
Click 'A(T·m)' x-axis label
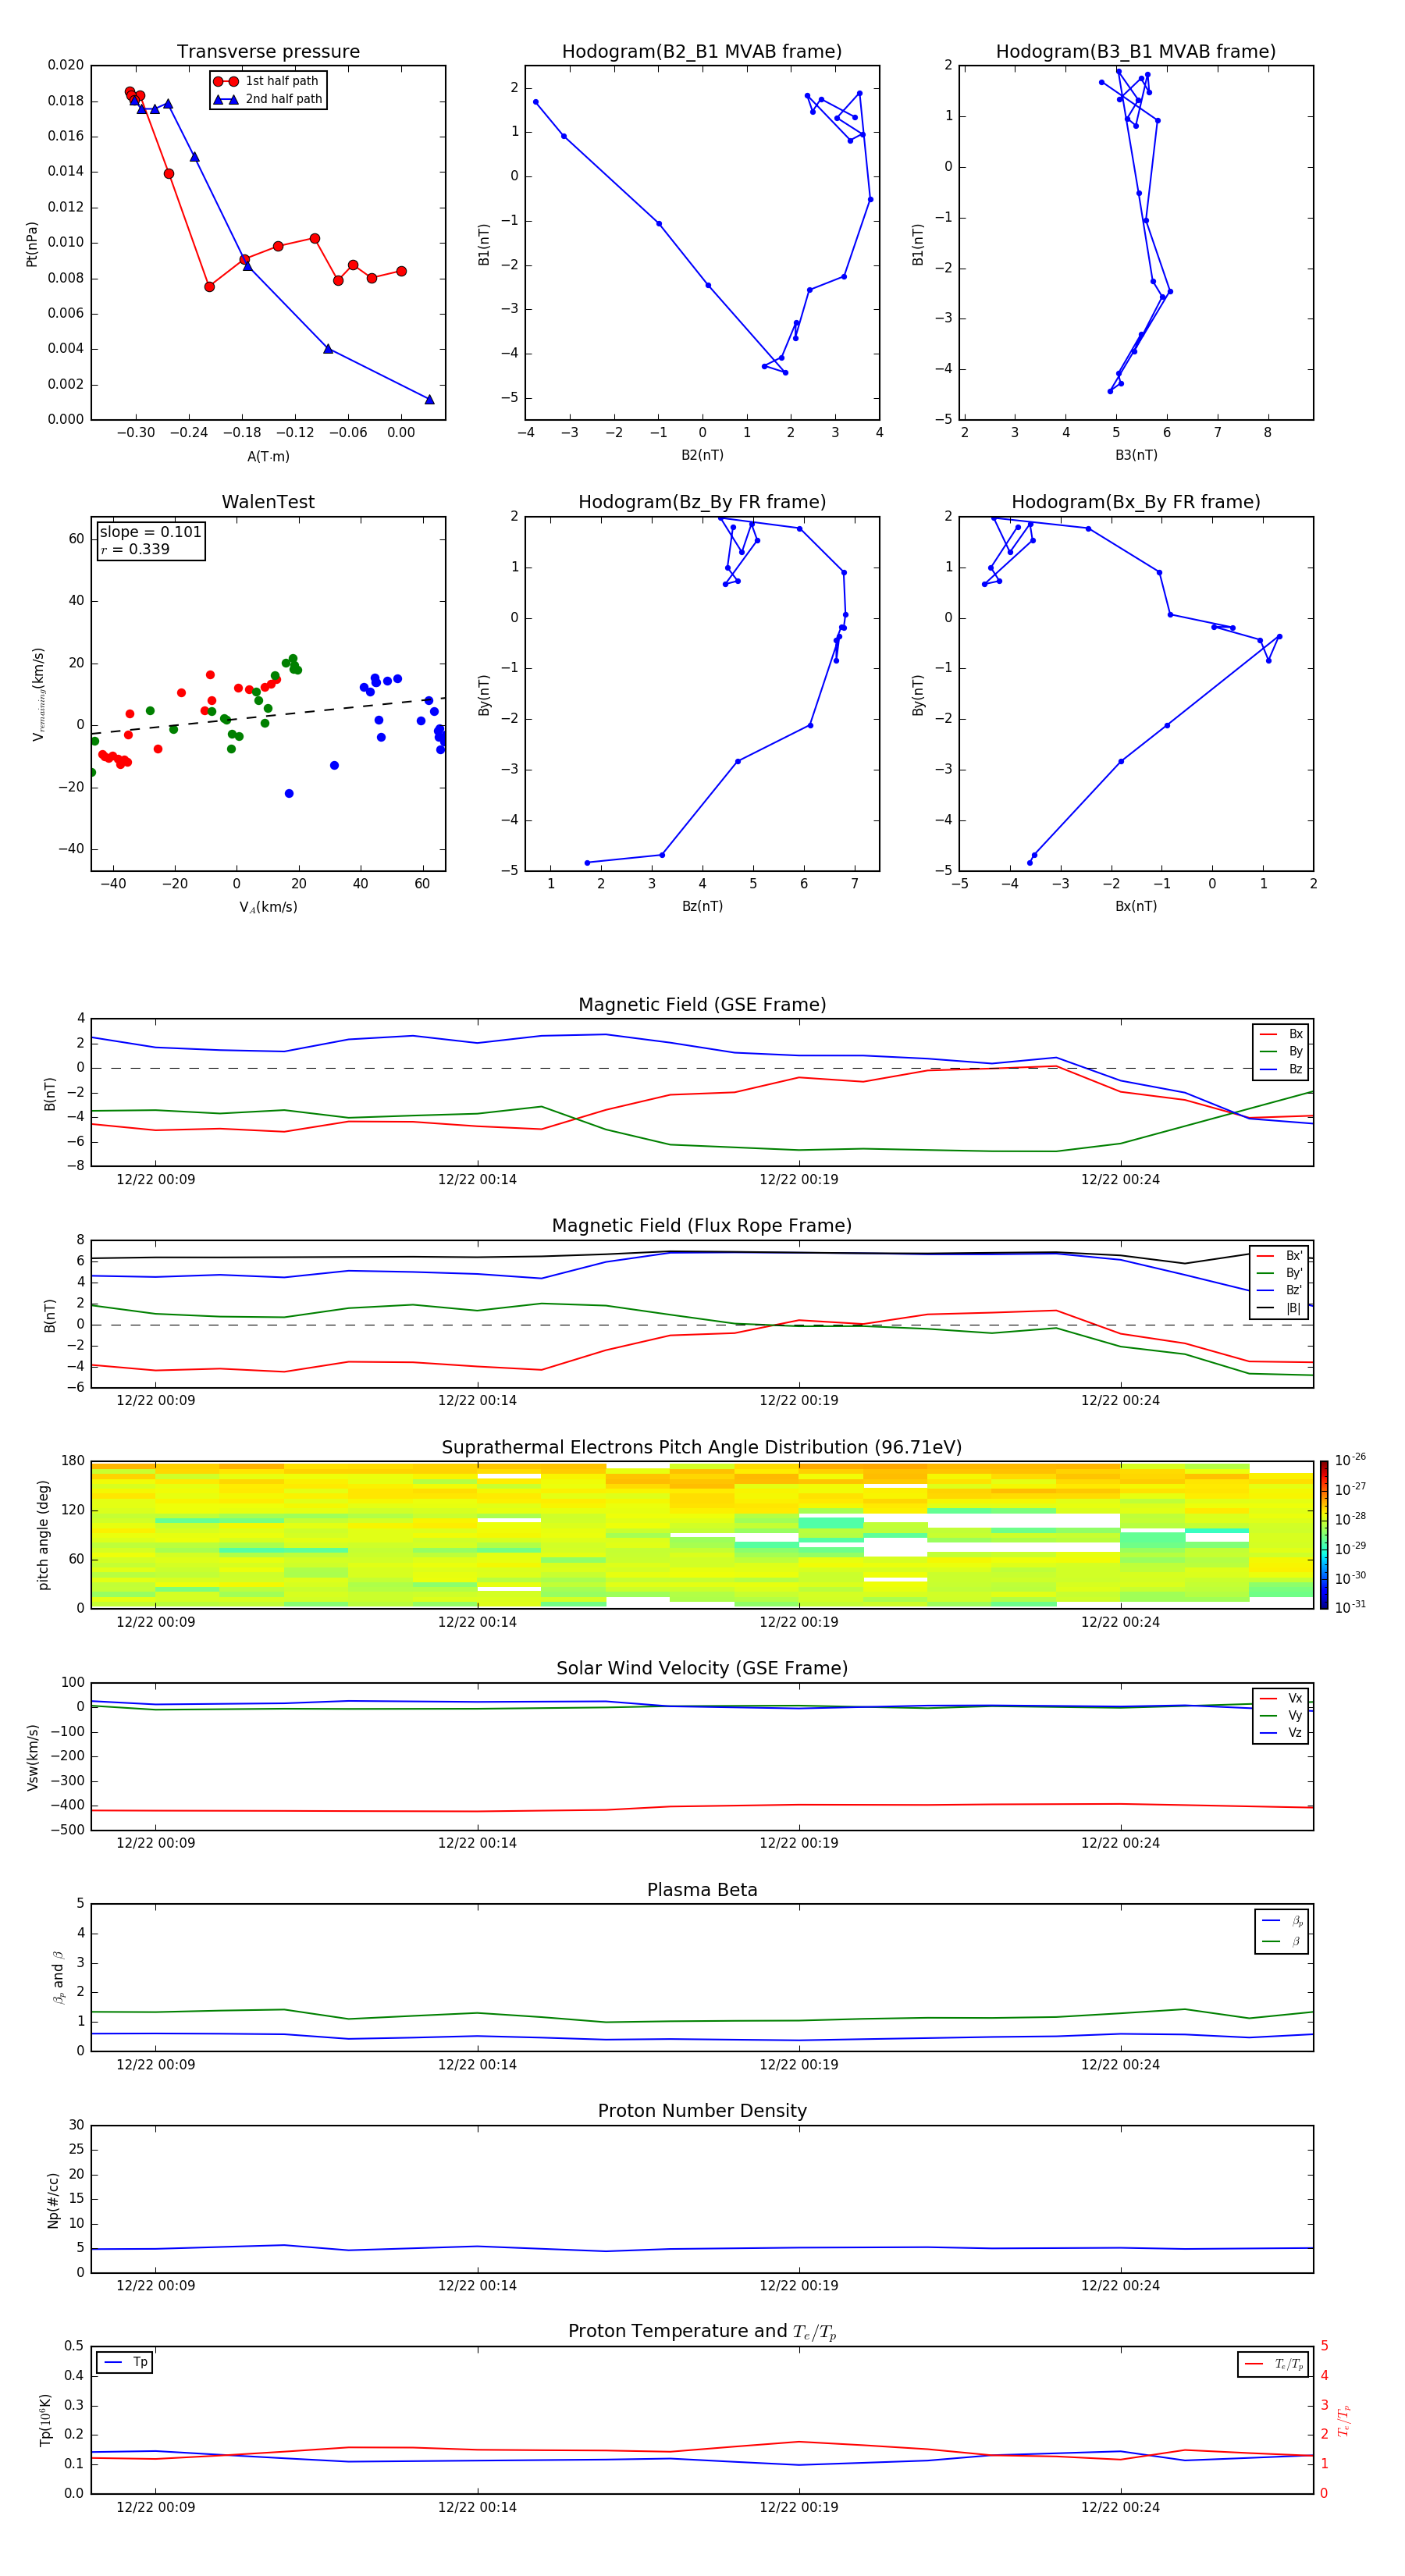(x=268, y=457)
